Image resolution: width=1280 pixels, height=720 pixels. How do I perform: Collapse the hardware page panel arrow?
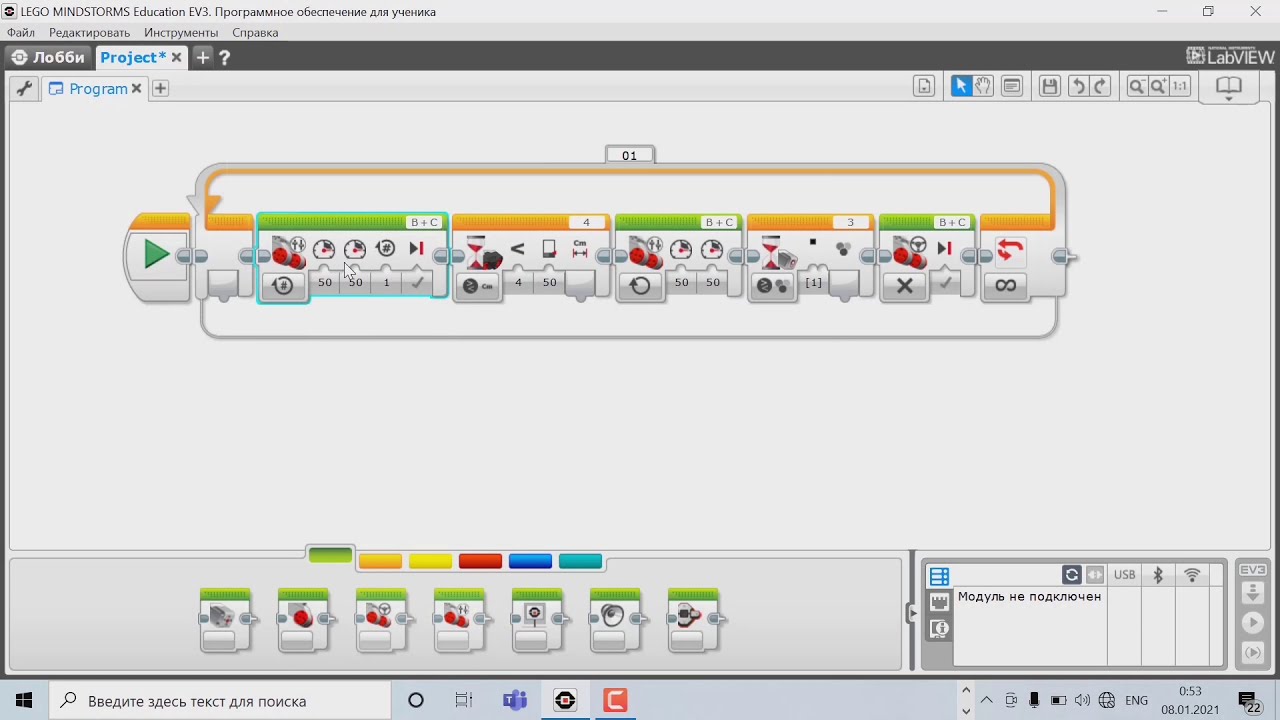tap(912, 614)
